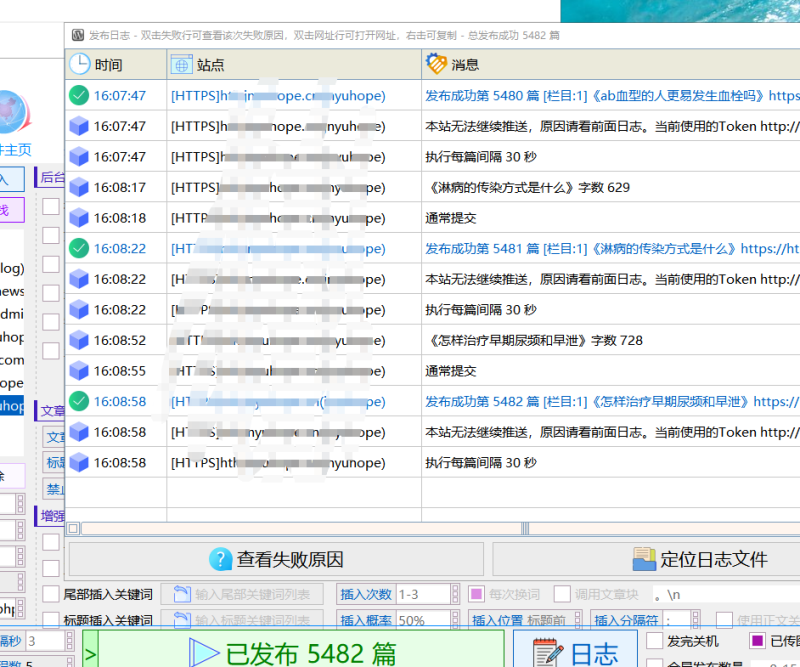The height and width of the screenshot is (667, 800).
Task: Enable the 标题插入关键词 checkbox
Action: point(51,620)
